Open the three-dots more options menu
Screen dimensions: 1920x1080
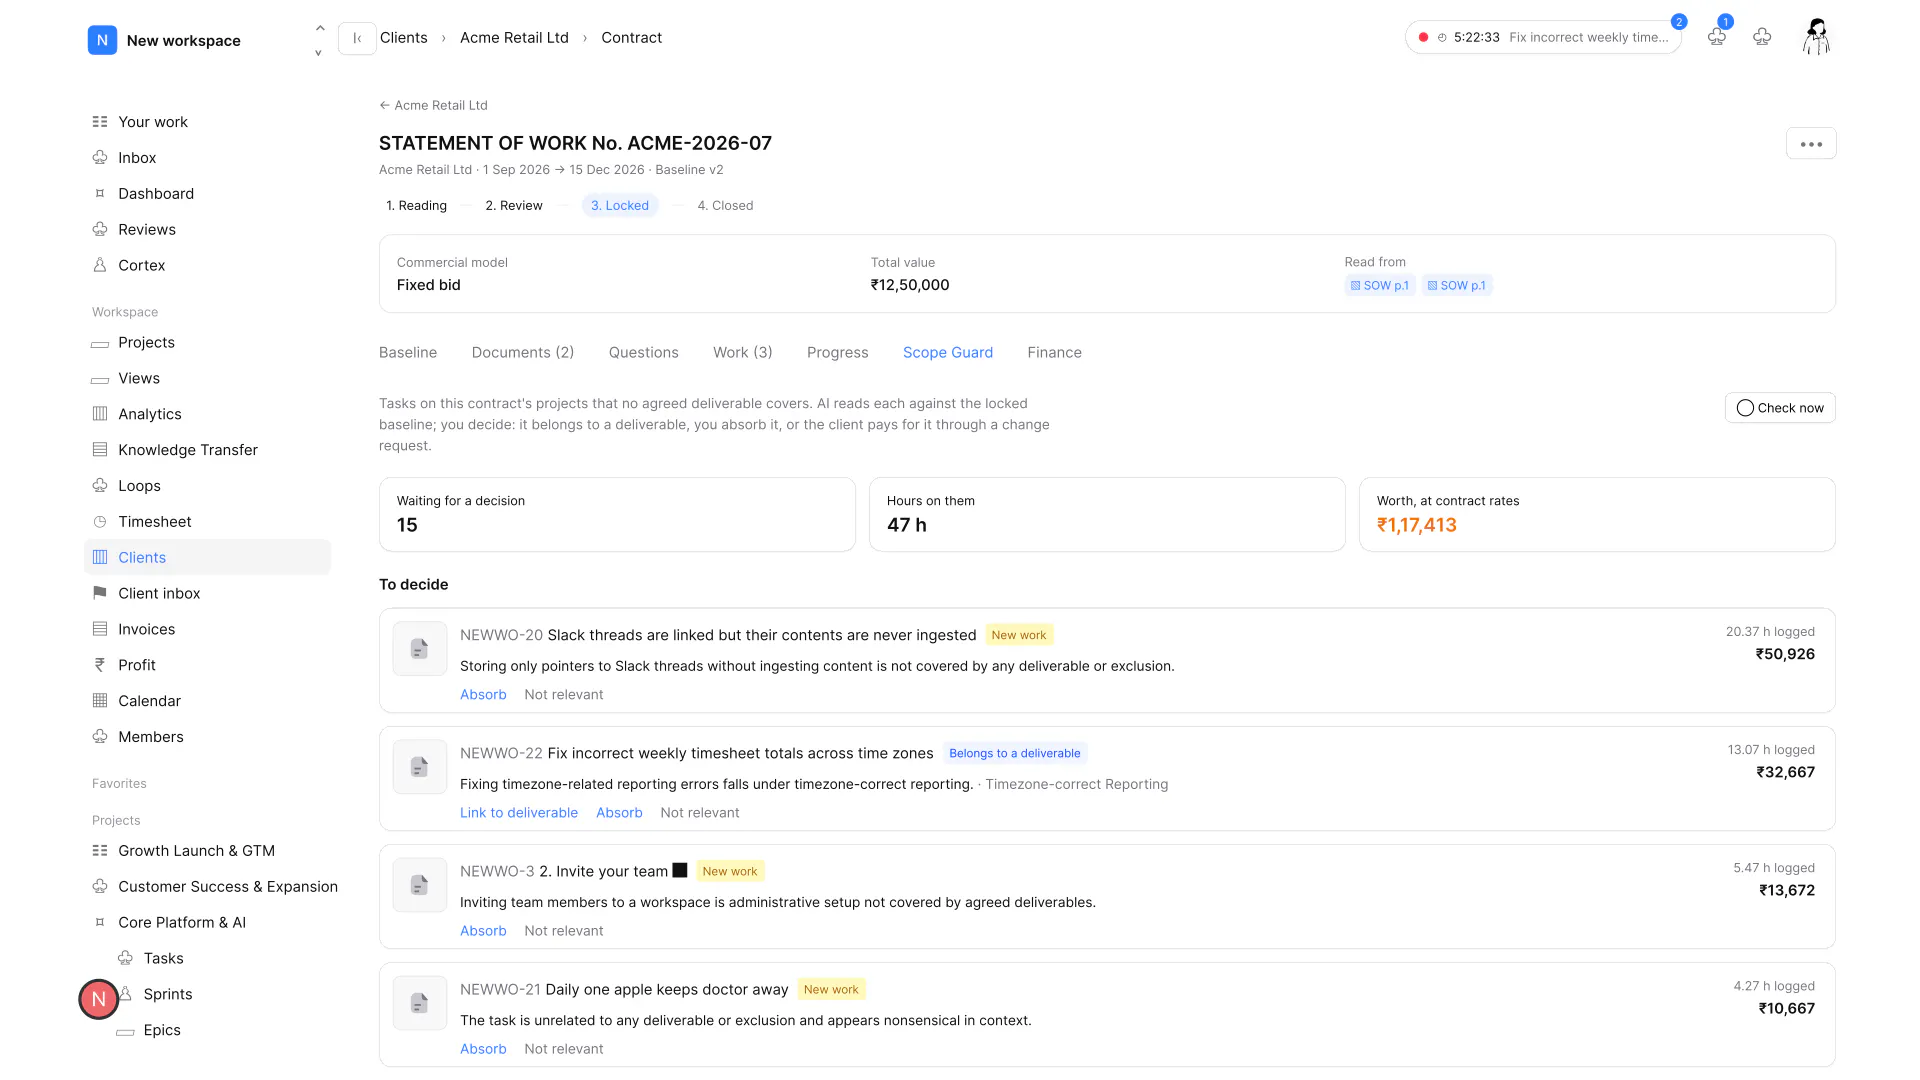(1811, 144)
